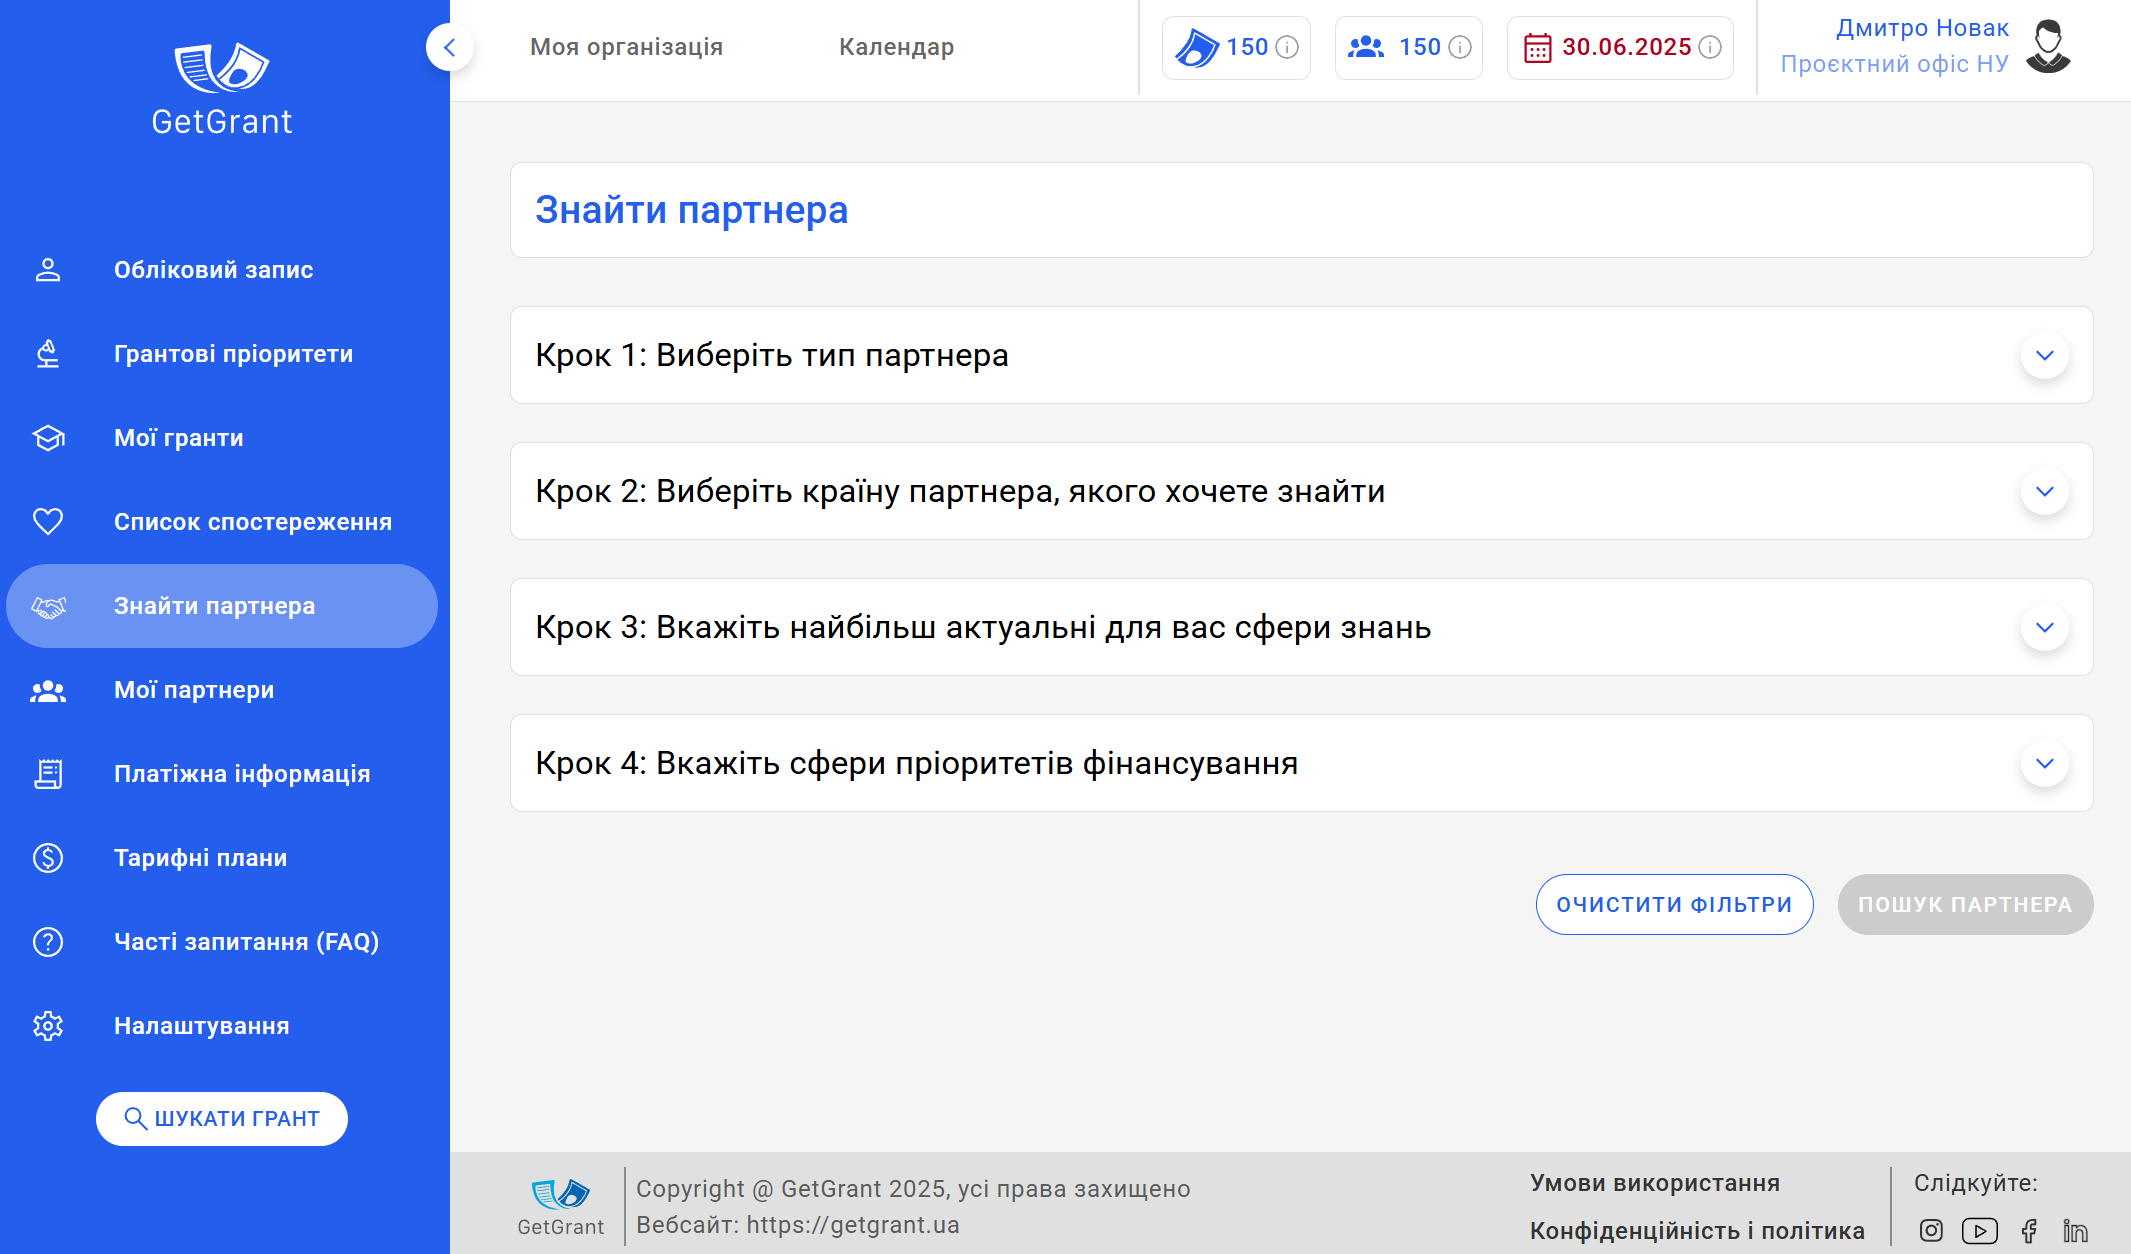Open the Моя організація tab
This screenshot has width=2131, height=1254.
626,47
